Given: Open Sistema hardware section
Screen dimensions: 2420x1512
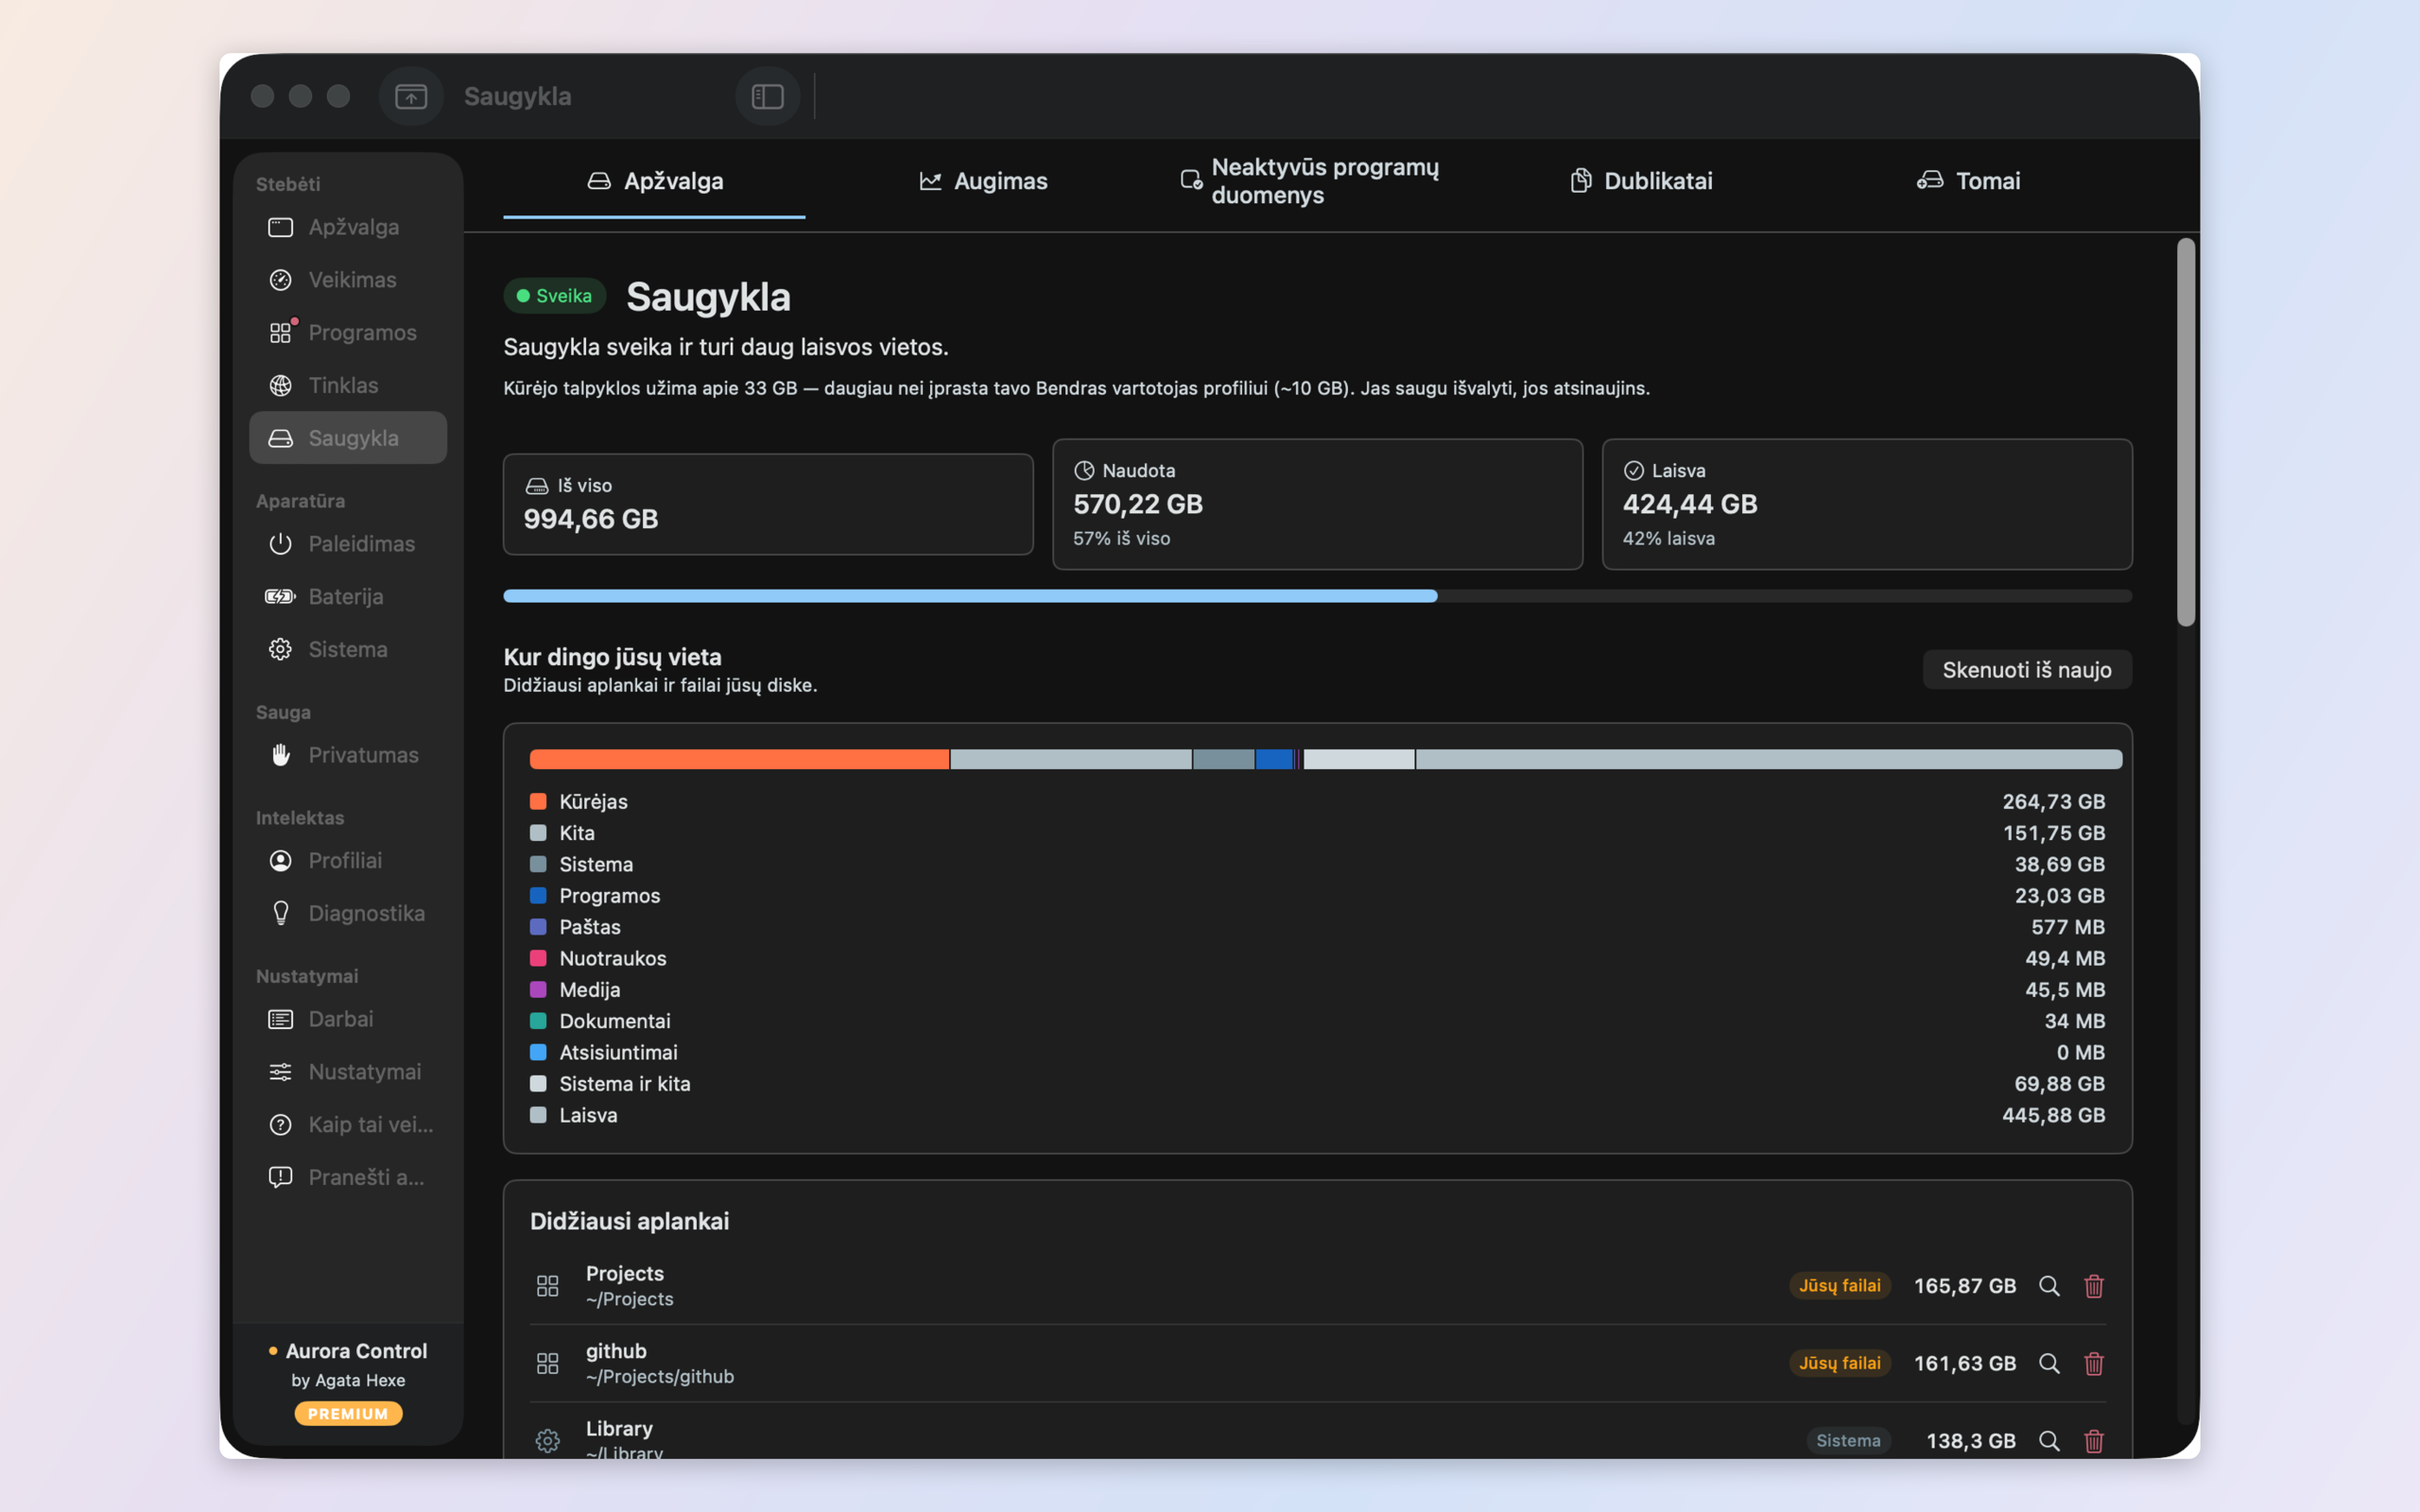Looking at the screenshot, I should [348, 649].
